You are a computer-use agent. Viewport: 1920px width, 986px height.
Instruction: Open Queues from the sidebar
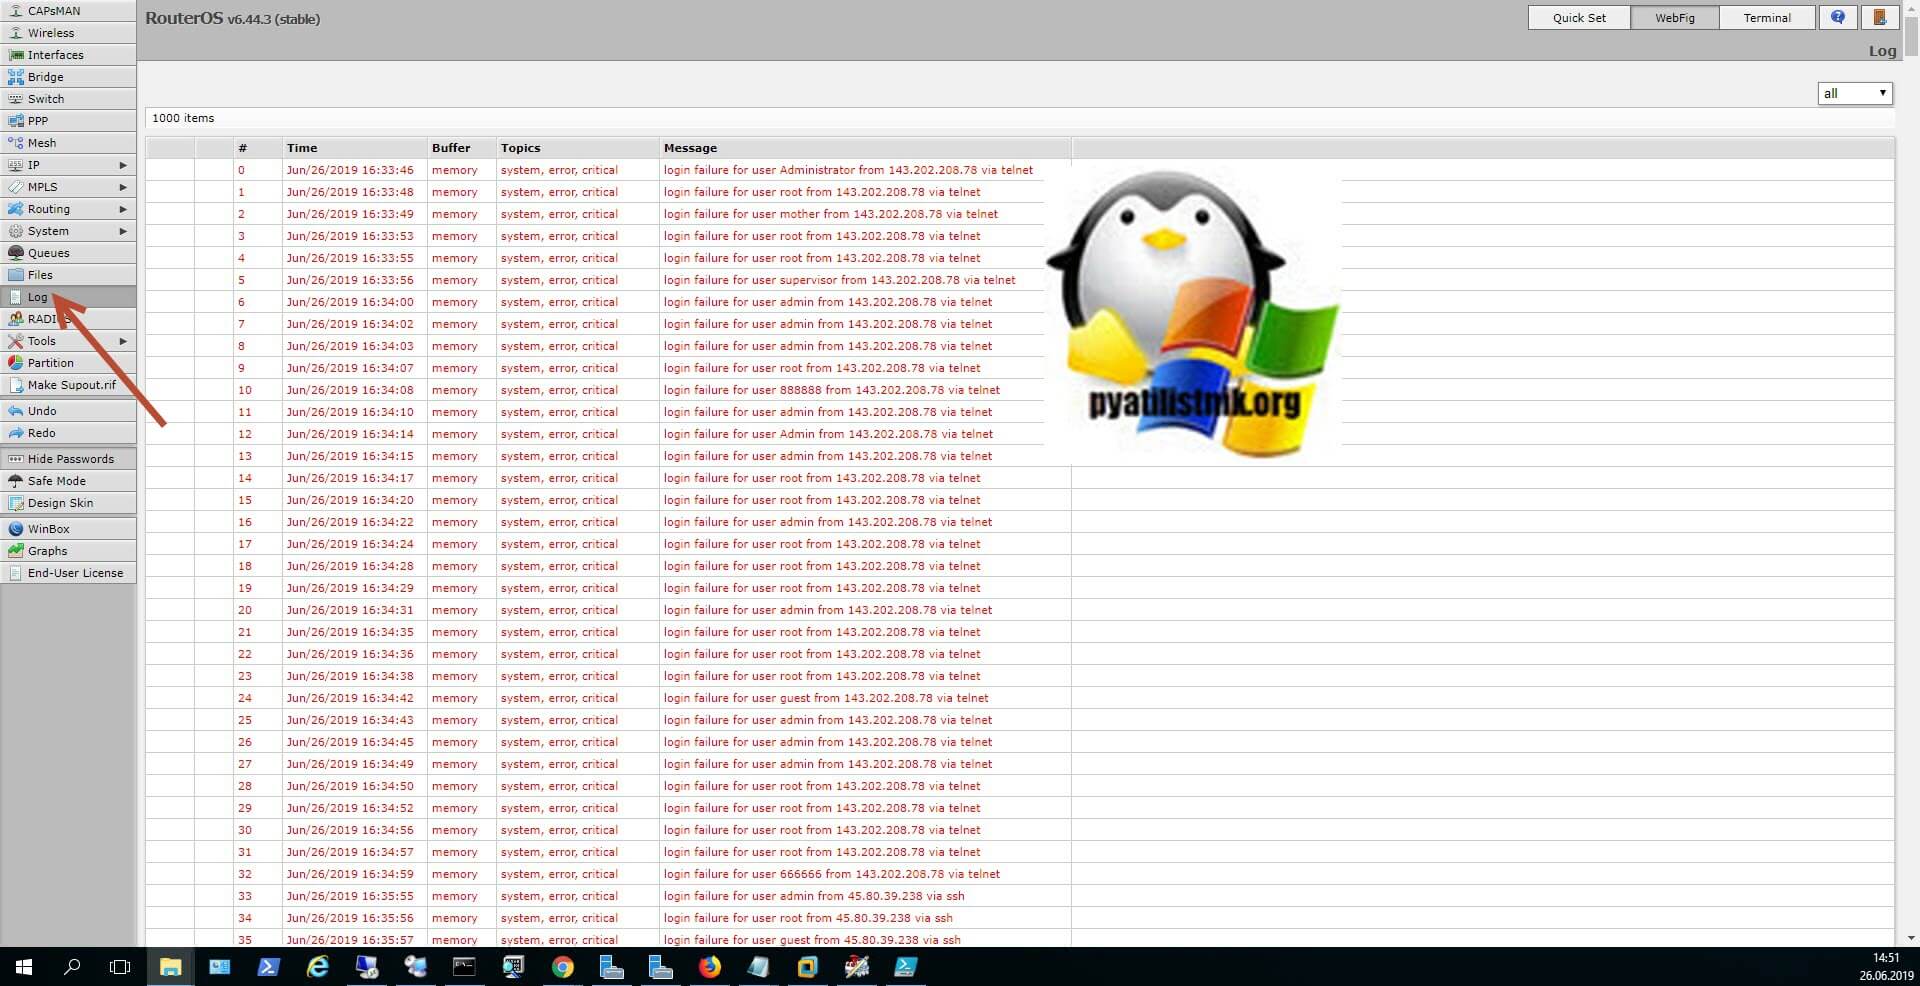point(48,253)
